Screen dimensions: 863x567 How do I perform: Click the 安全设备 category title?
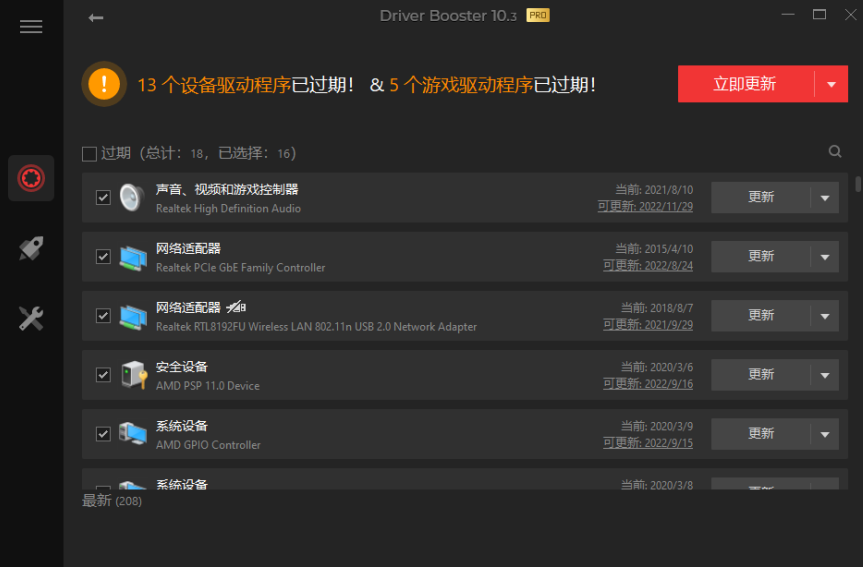click(182, 367)
